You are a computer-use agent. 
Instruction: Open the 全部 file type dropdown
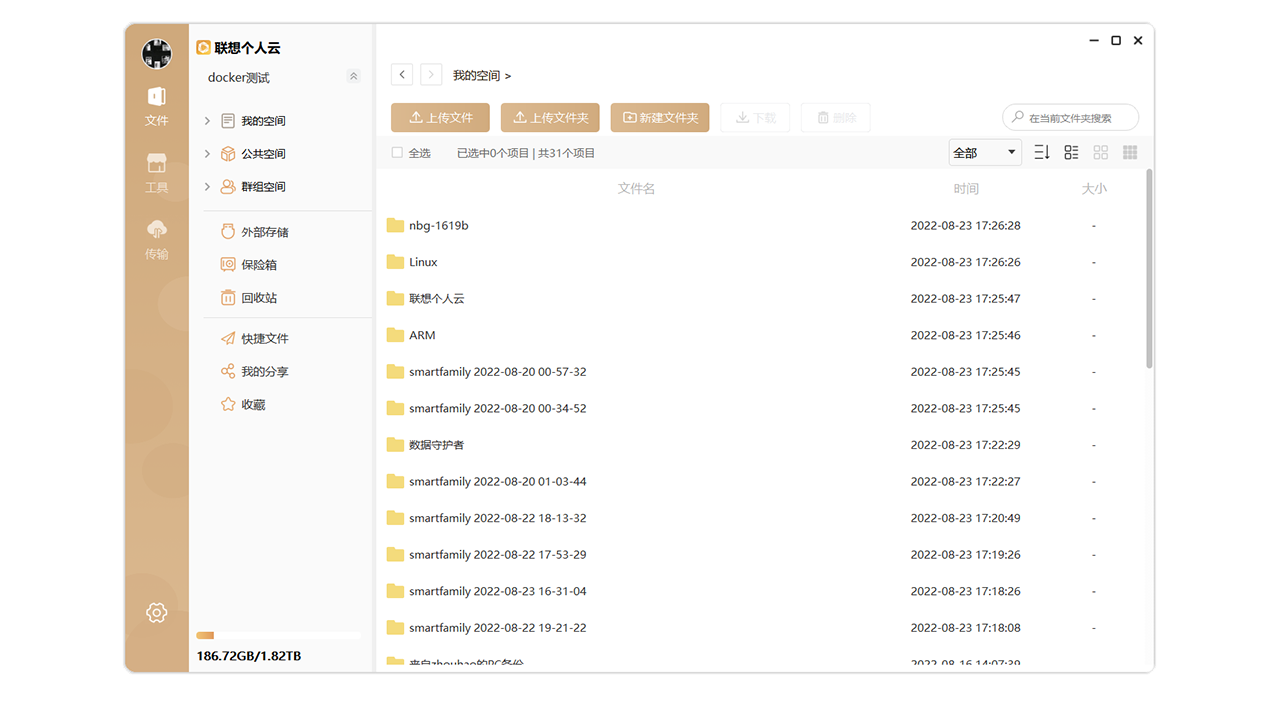click(985, 152)
